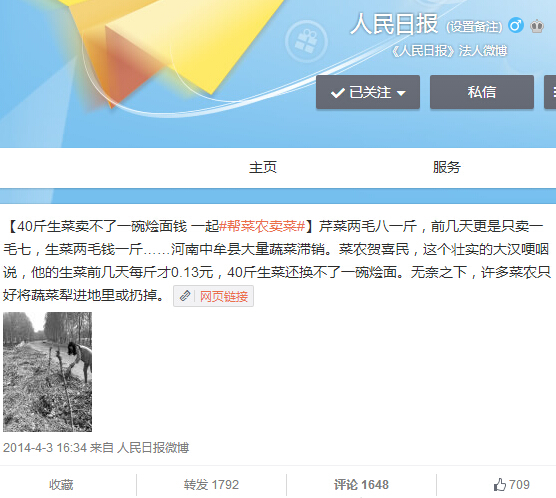Click 设置备注 to set a remark
Image resolution: width=556 pixels, height=498 pixels.
474,27
